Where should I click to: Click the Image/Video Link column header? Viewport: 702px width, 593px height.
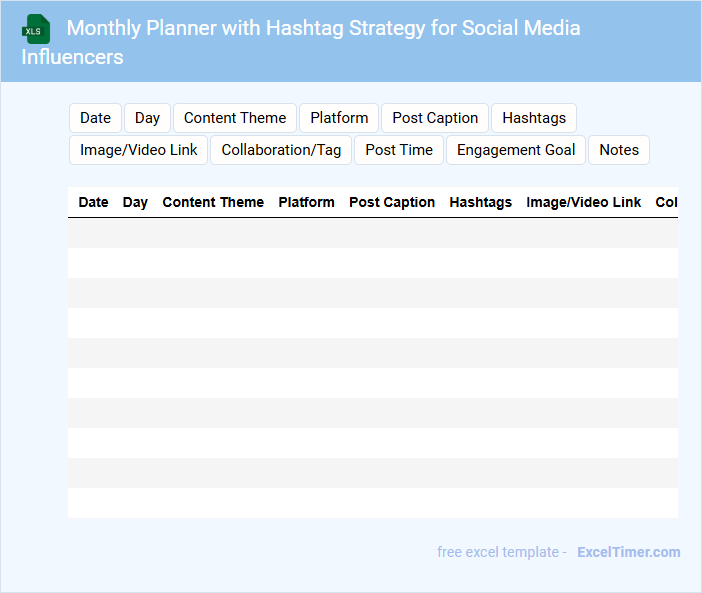tap(584, 202)
